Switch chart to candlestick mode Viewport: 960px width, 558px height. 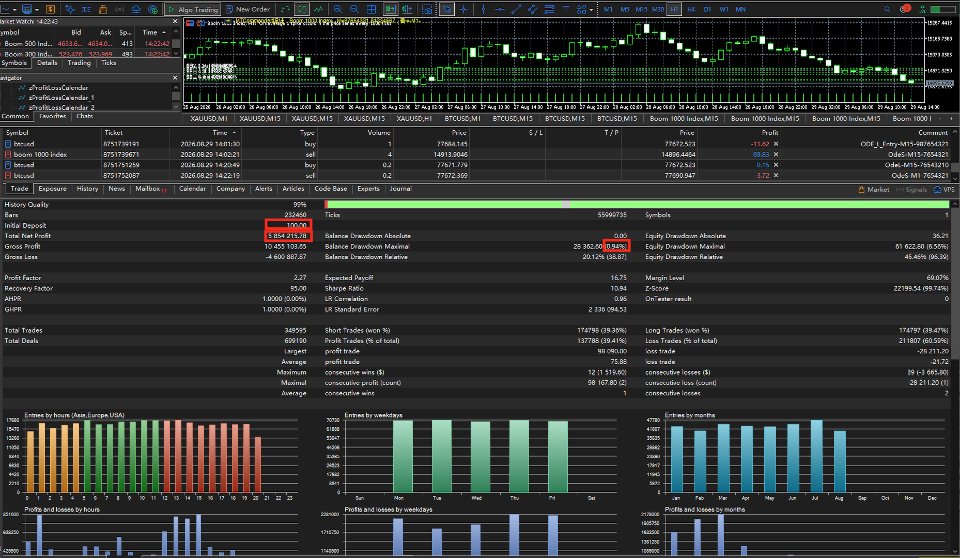pos(302,9)
